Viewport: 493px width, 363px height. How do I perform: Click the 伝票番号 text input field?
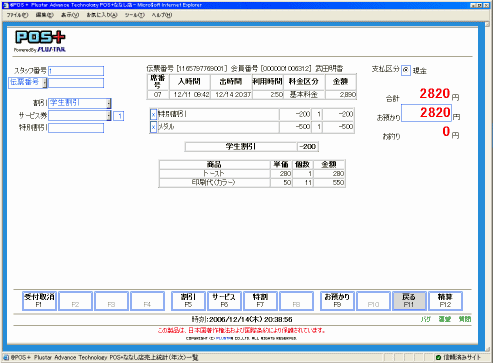click(76, 83)
